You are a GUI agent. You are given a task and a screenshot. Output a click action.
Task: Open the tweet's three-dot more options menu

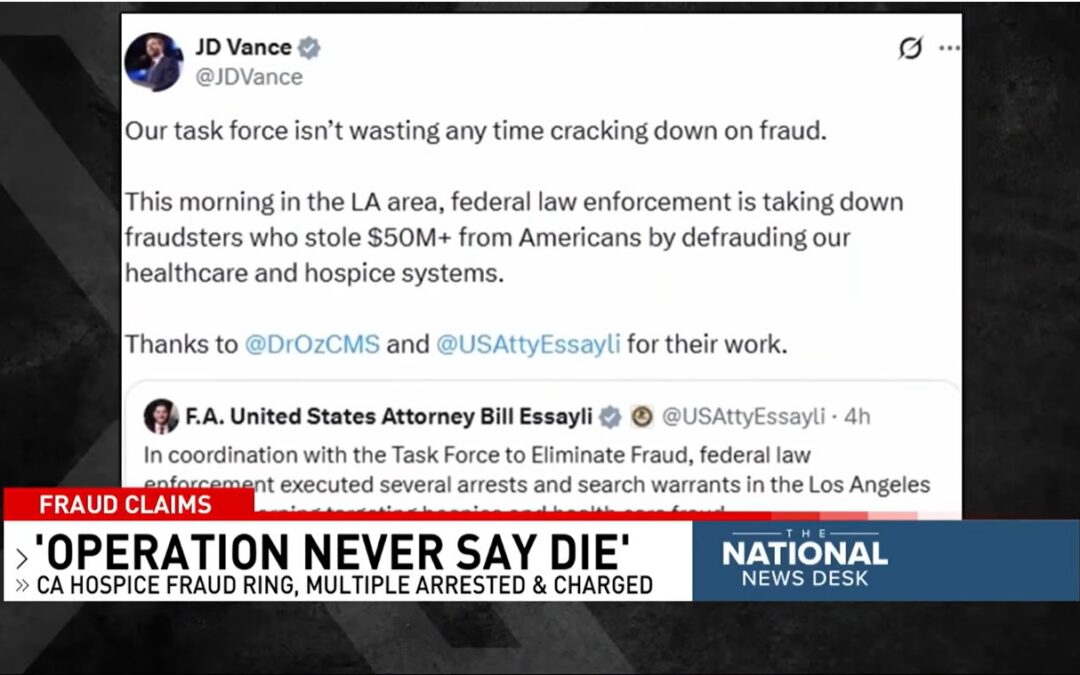(x=950, y=46)
